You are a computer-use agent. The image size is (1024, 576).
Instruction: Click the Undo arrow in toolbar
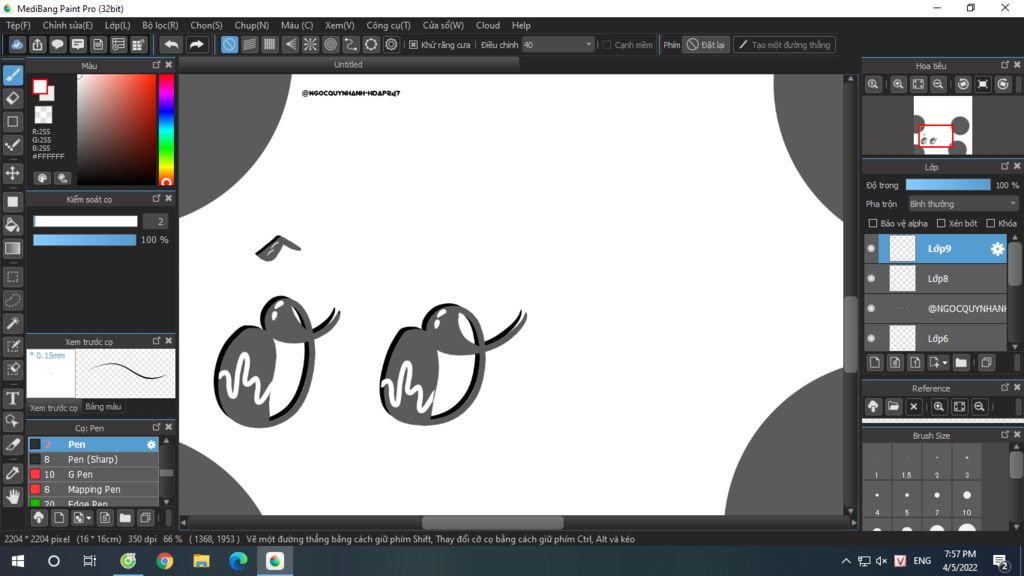click(171, 44)
